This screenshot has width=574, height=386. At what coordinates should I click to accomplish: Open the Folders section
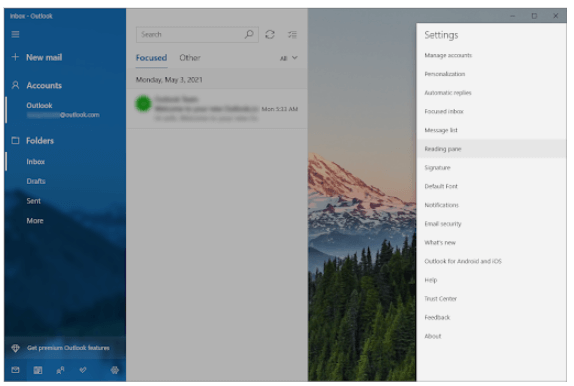(40, 141)
